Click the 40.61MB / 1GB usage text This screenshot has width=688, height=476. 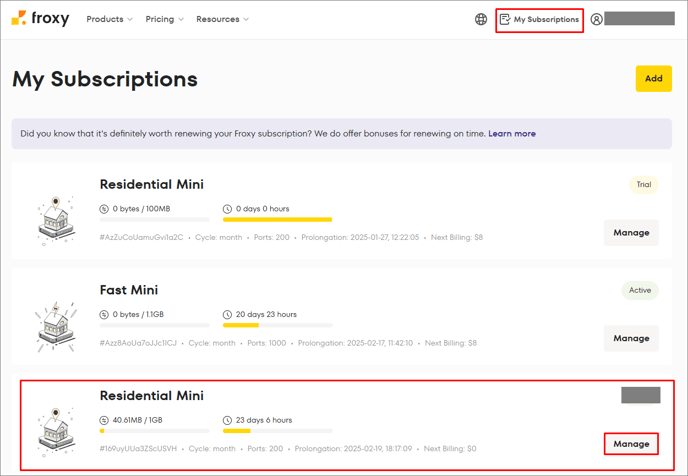[137, 420]
